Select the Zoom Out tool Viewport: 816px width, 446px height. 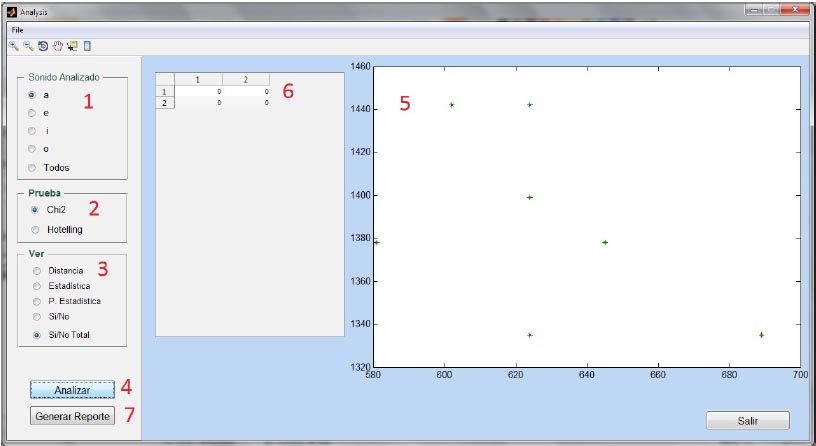click(x=28, y=46)
